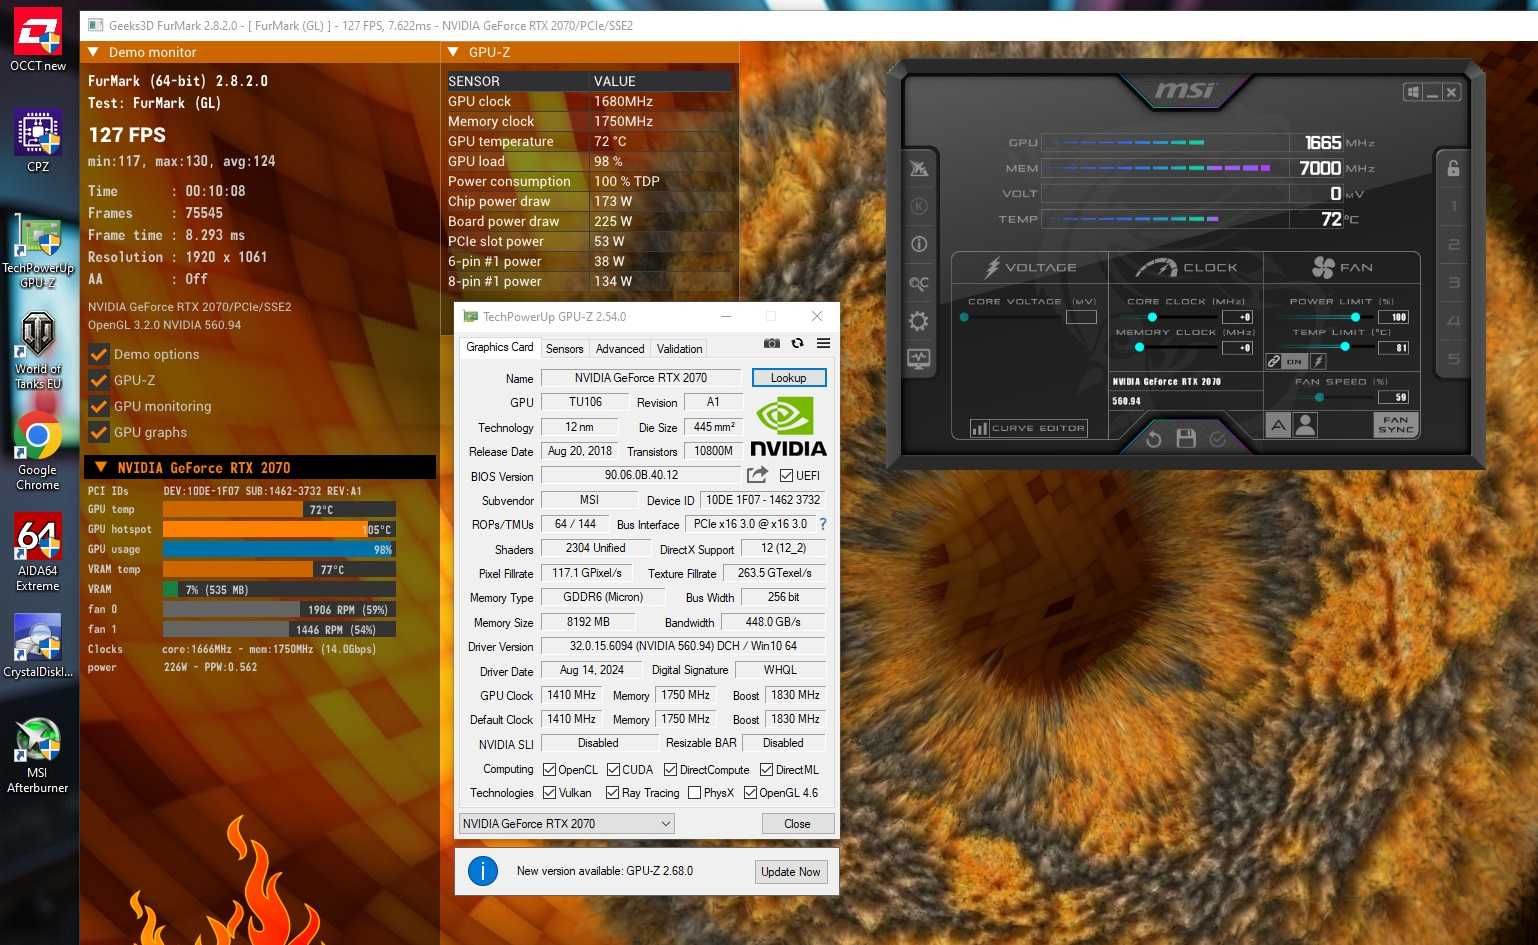The image size is (1538, 945).
Task: Select Afterburner profile slot 3
Action: [x=1453, y=283]
